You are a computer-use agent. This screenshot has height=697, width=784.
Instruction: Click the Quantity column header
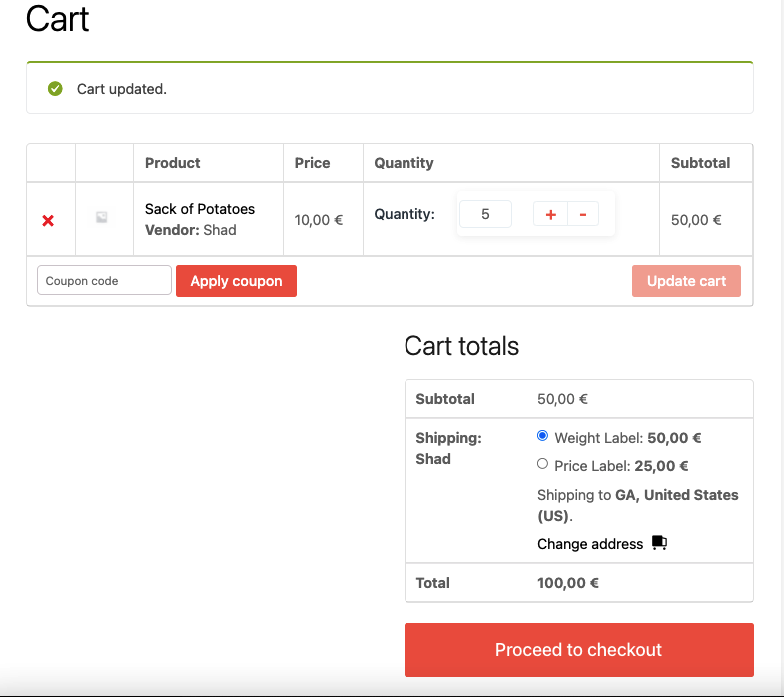[x=404, y=163]
